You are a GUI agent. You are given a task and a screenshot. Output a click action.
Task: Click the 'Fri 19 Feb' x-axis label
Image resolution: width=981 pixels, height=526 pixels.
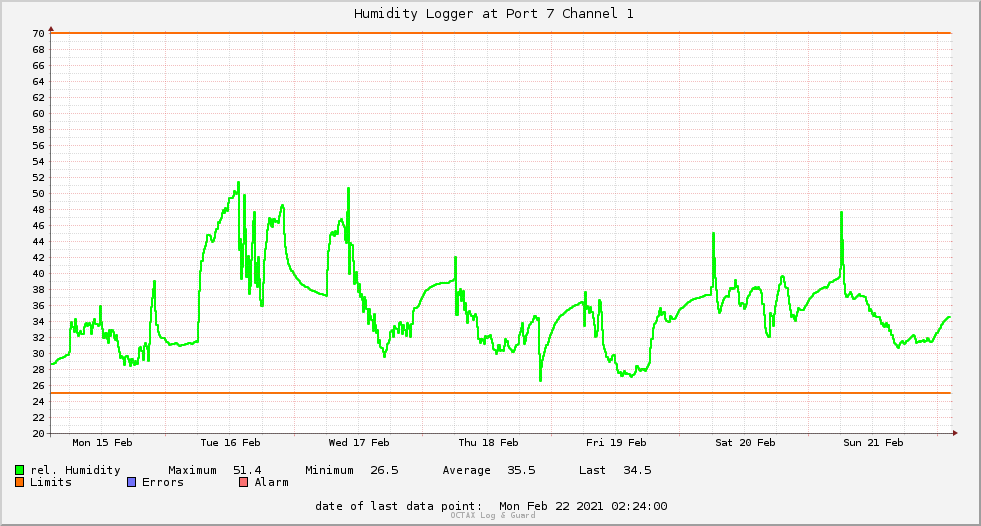[x=616, y=443]
